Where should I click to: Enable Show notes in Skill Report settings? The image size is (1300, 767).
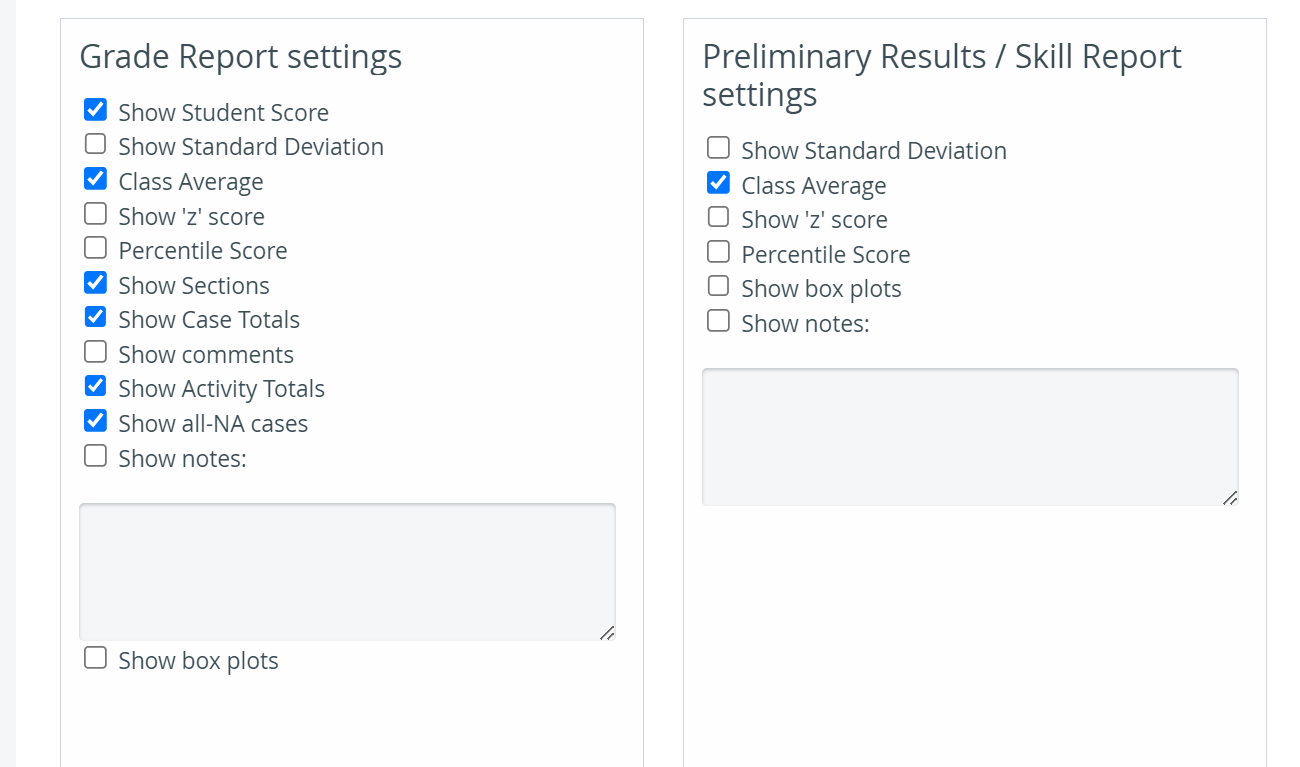(x=718, y=321)
